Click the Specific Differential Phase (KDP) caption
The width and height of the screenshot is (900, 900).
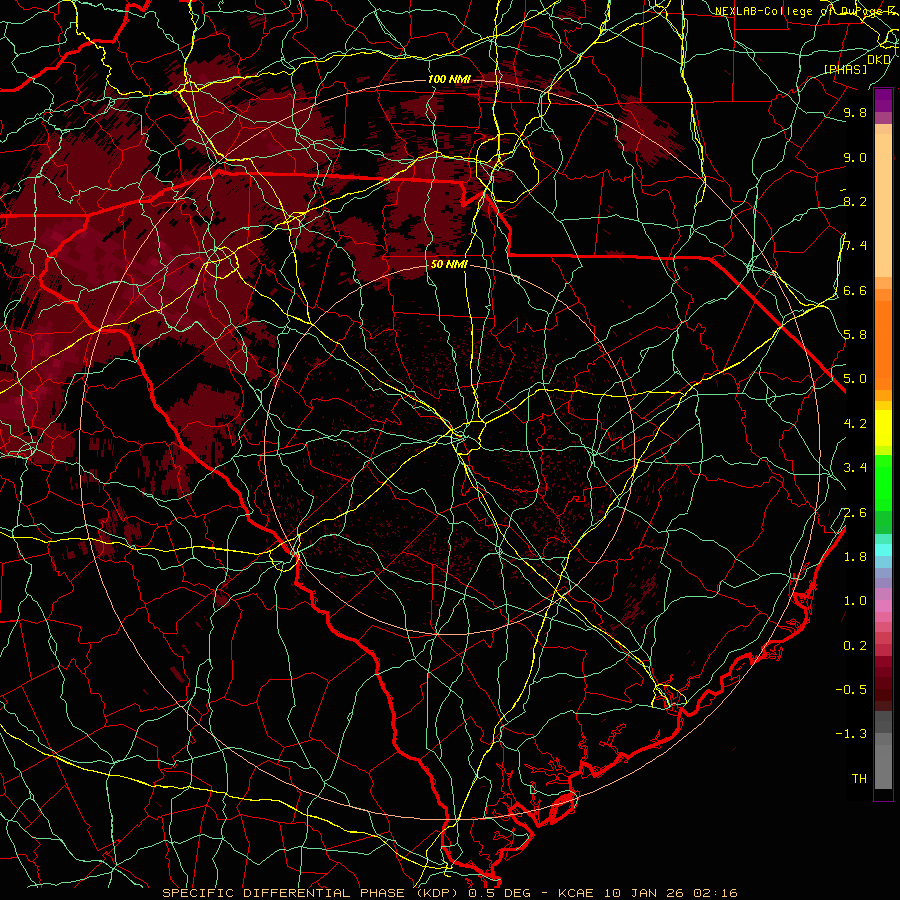312,893
